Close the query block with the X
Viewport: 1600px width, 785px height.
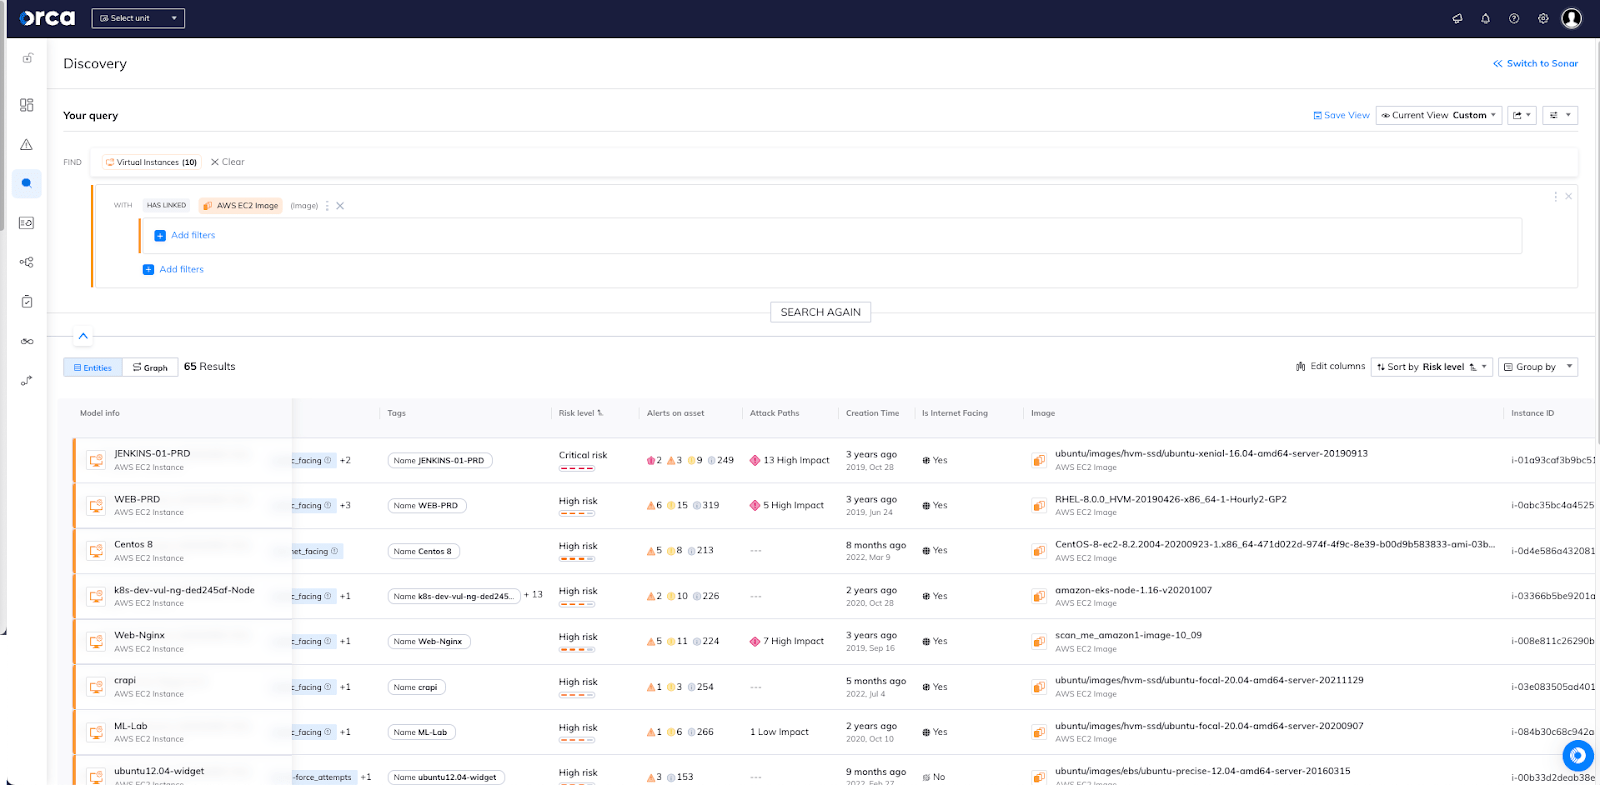[1569, 196]
